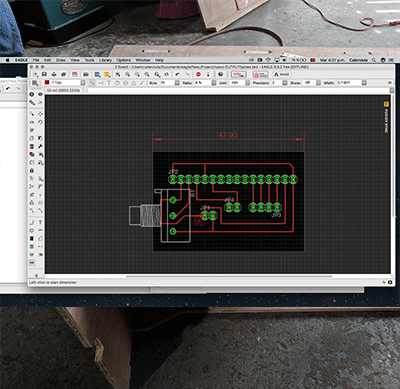Open the Display layers tool
This screenshot has width=400, height=389.
click(32, 103)
